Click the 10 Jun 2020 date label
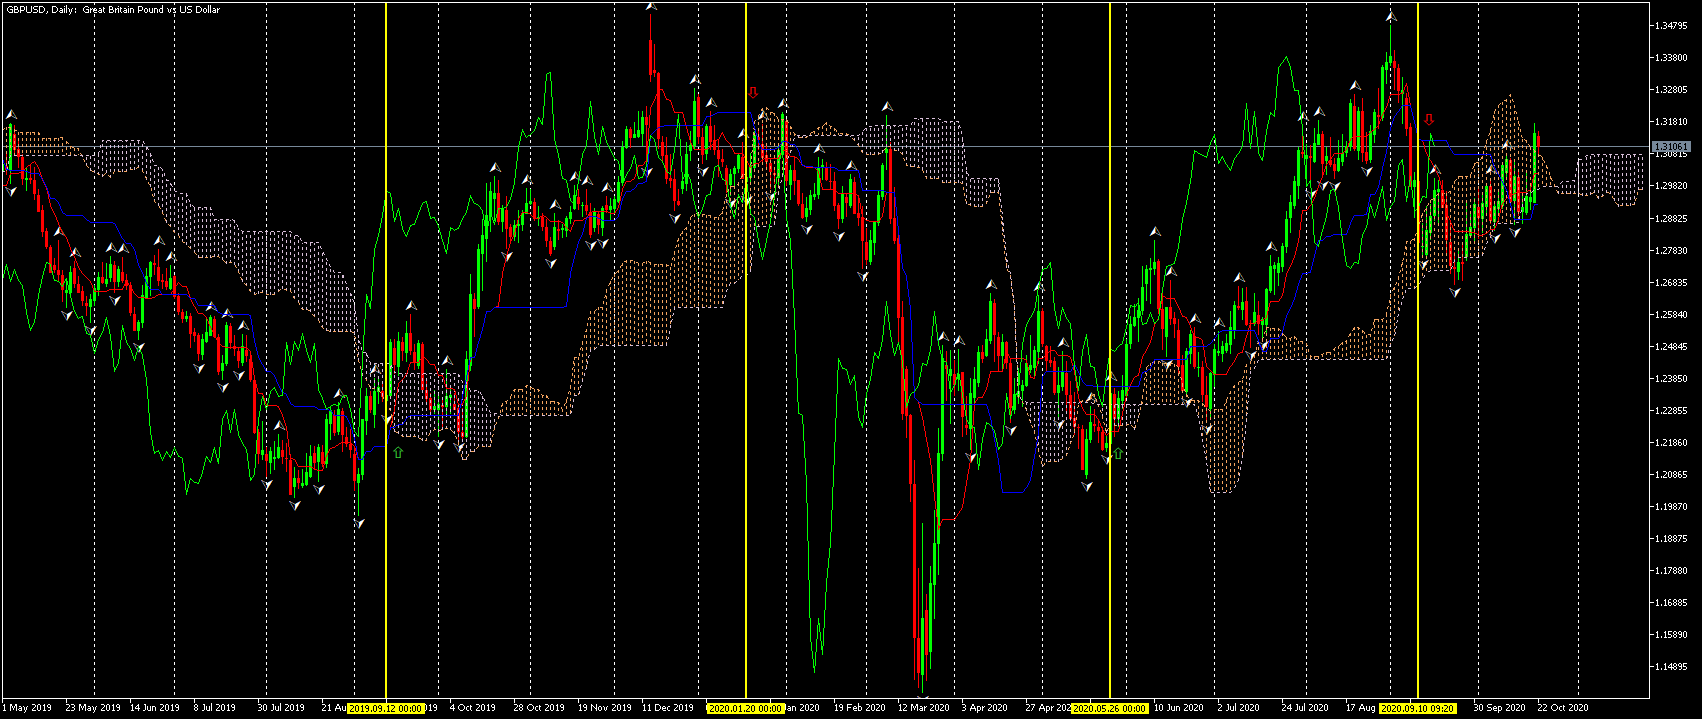 point(1179,708)
